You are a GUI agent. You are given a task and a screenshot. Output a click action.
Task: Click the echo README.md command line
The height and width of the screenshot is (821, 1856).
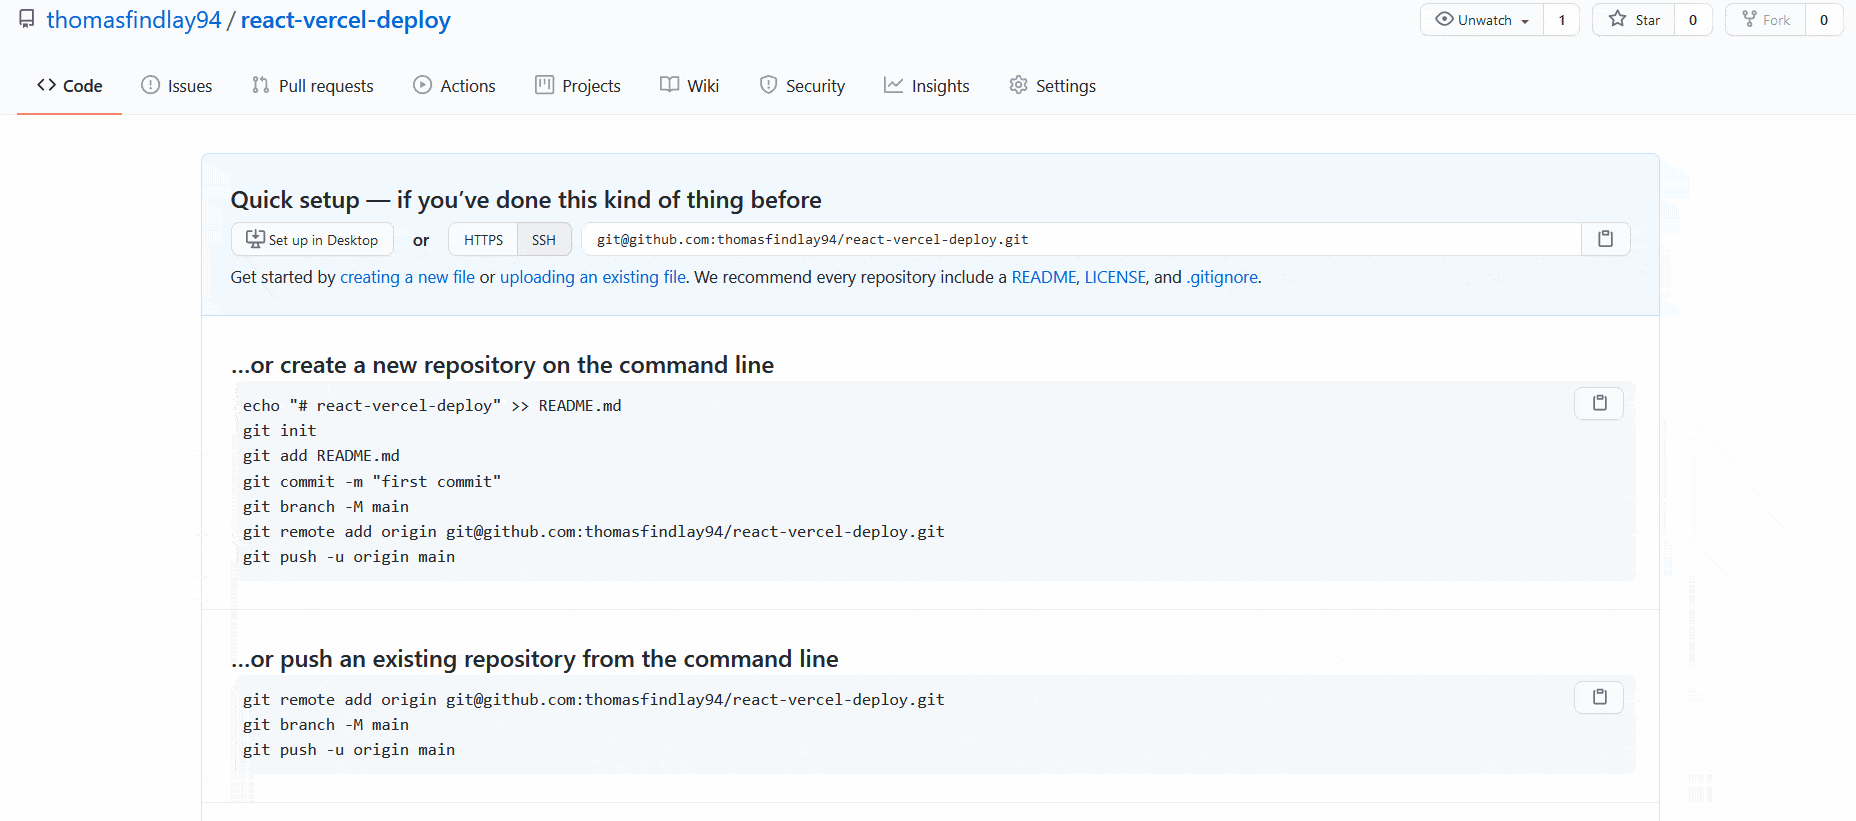(x=432, y=406)
